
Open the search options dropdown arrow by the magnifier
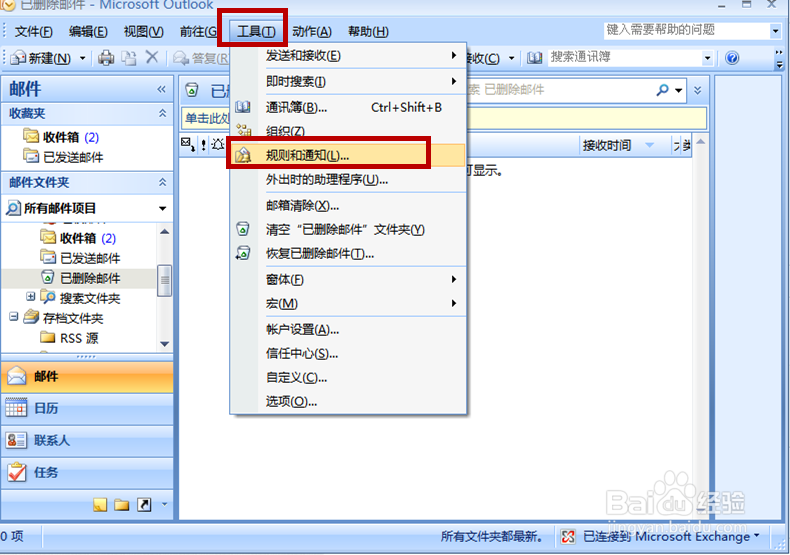point(679,91)
